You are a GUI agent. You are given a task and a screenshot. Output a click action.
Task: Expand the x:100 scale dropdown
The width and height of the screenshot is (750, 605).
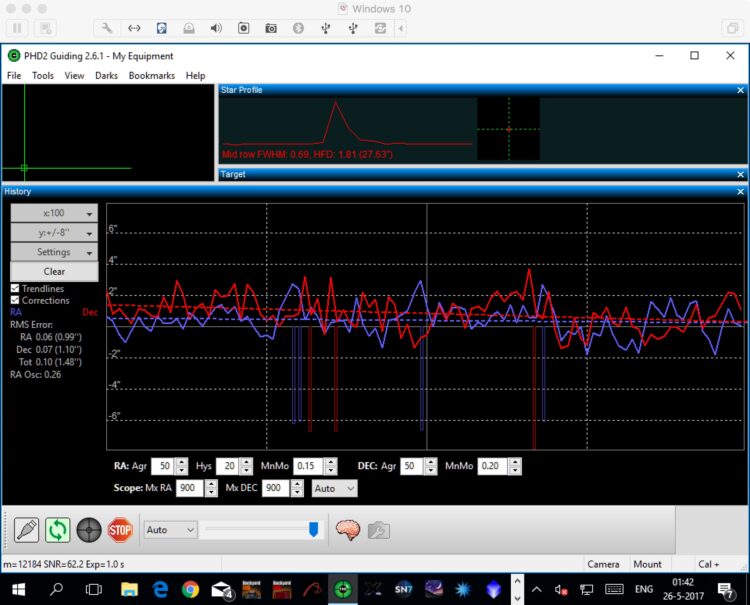coord(54,213)
